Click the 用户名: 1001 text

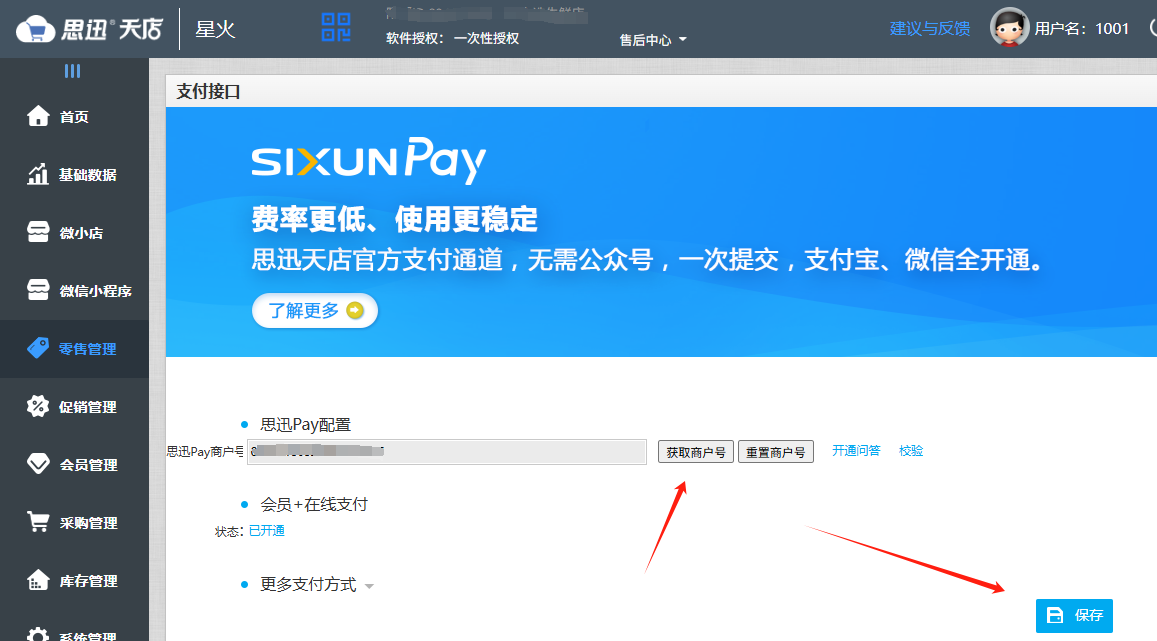coord(1082,29)
